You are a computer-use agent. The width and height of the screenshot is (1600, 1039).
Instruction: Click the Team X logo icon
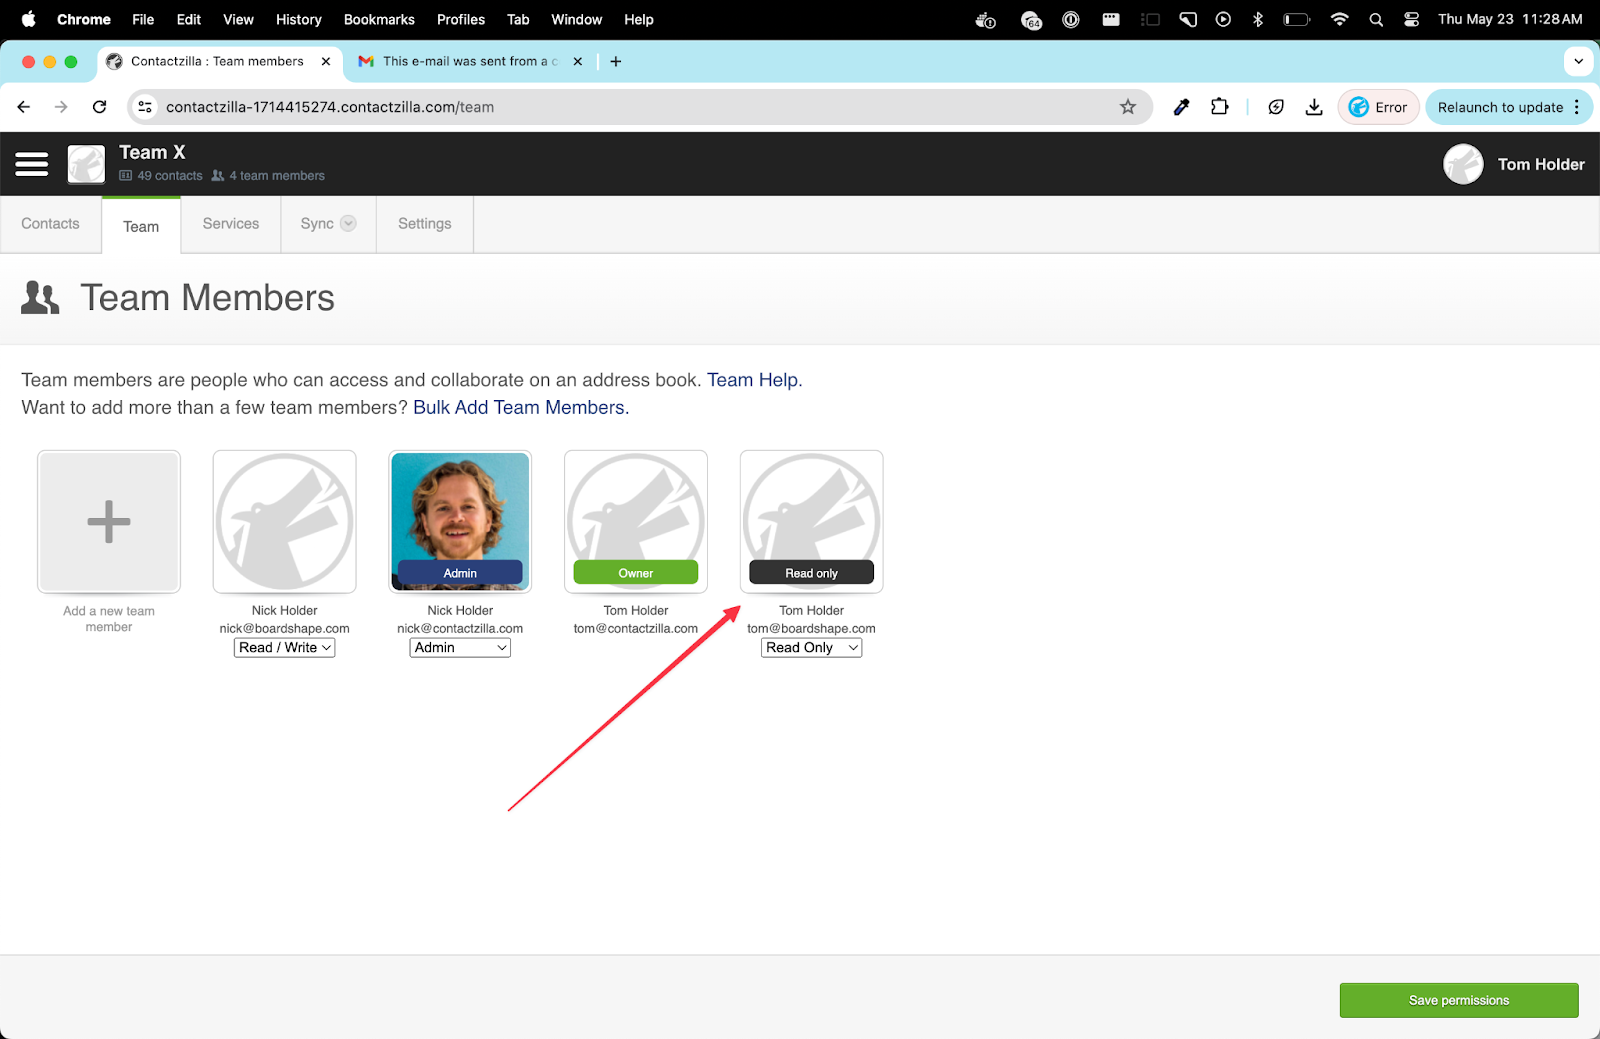[x=86, y=164]
